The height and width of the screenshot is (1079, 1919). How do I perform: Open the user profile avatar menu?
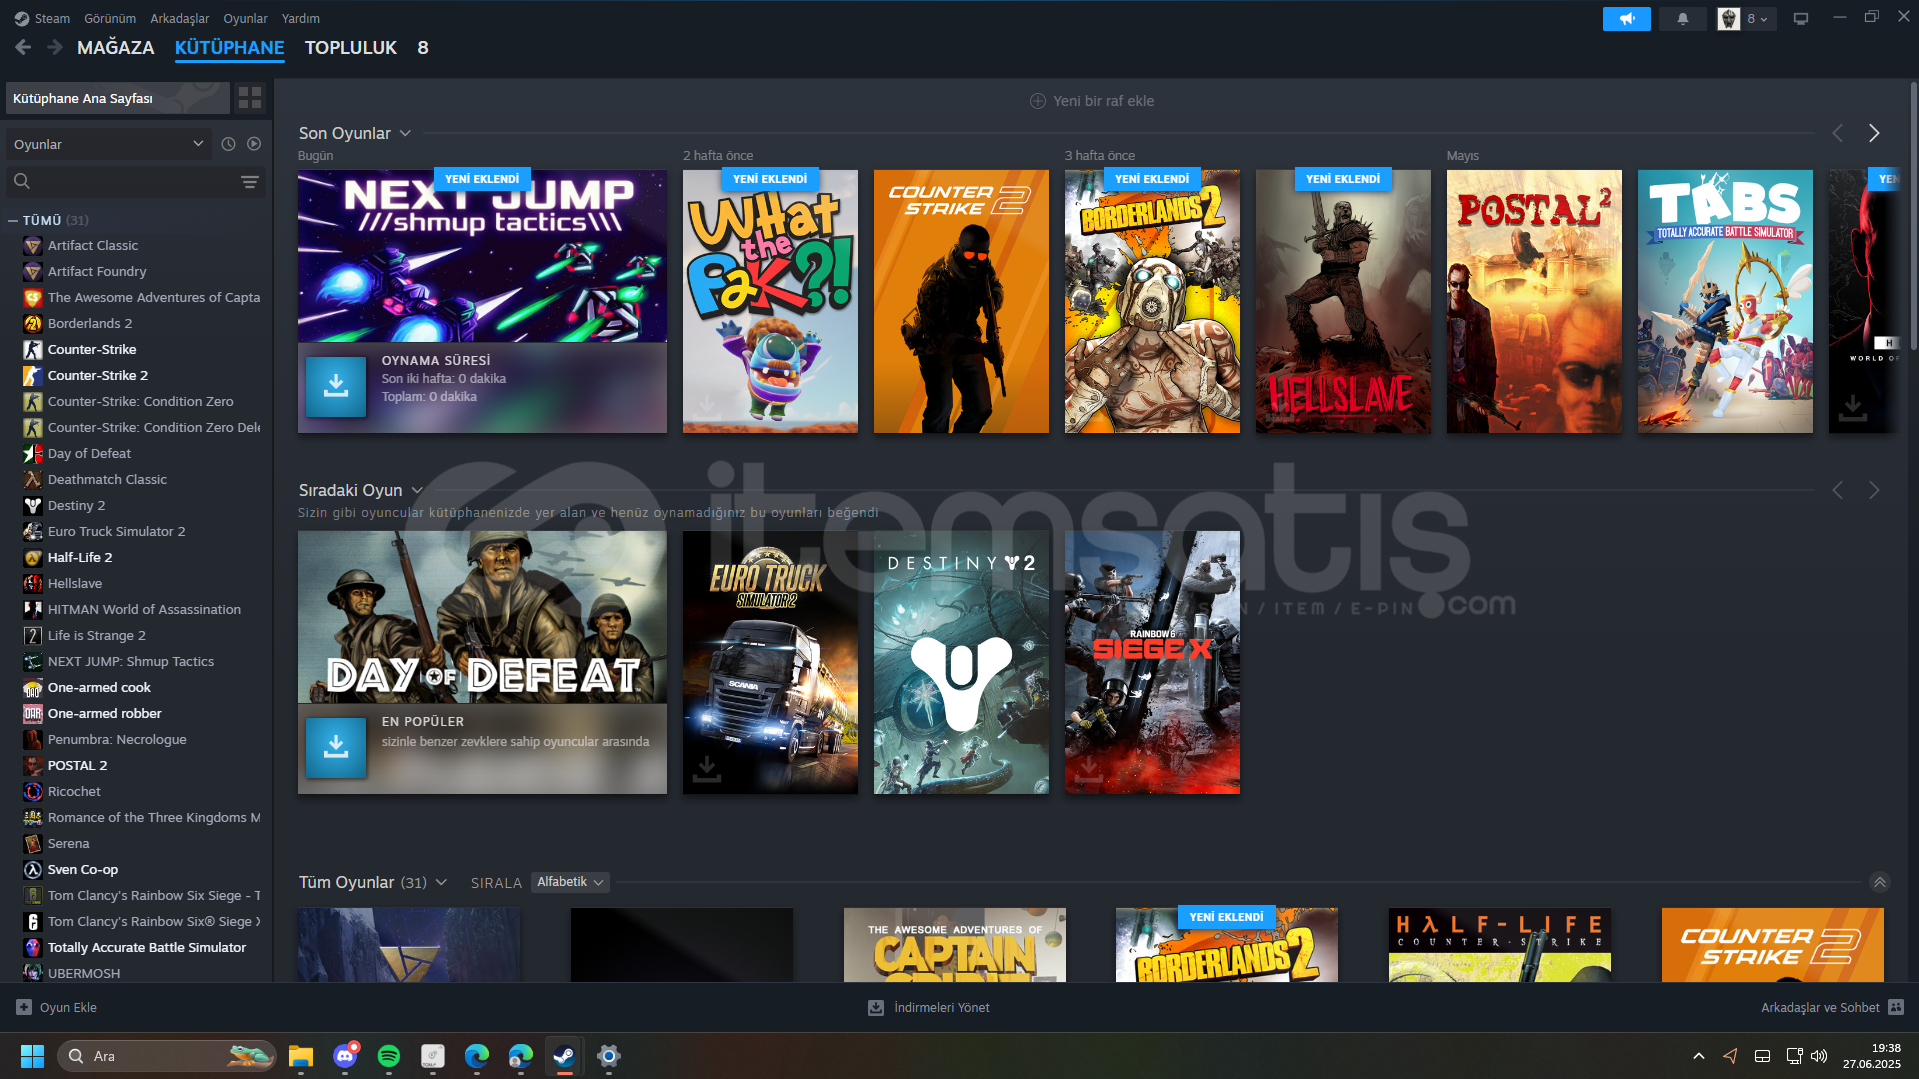click(1745, 19)
